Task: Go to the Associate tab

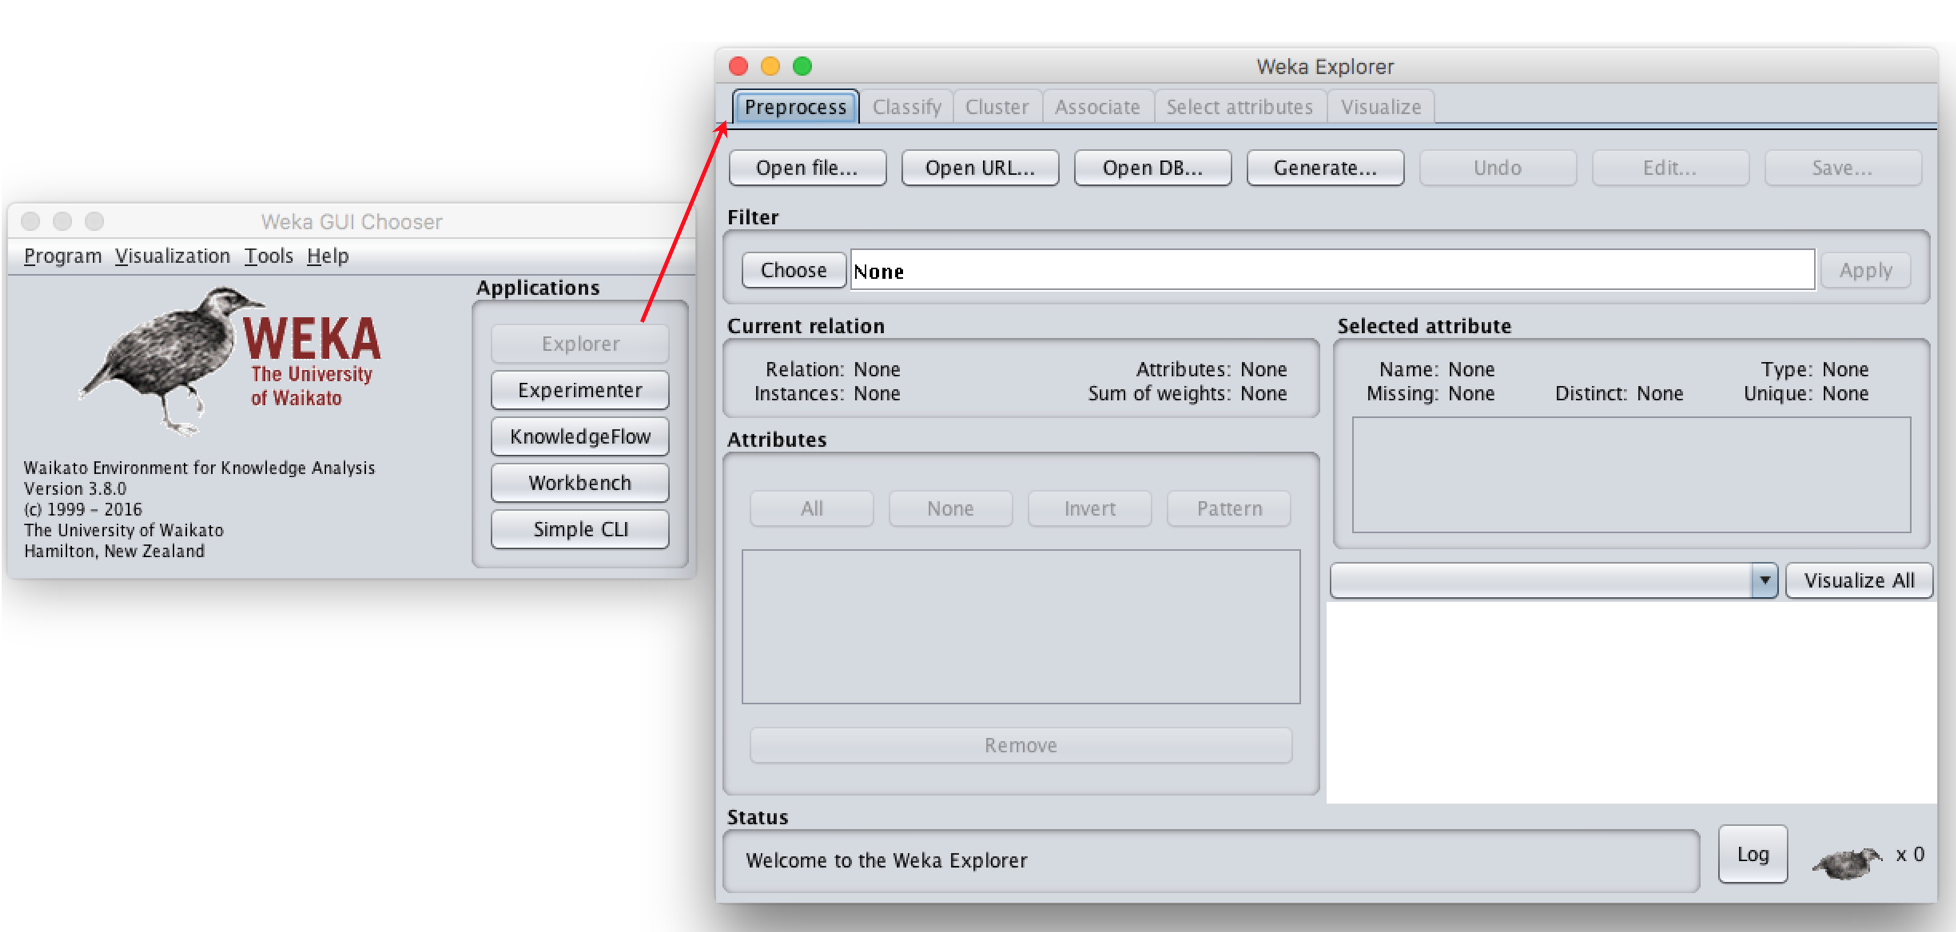Action: 1097,107
